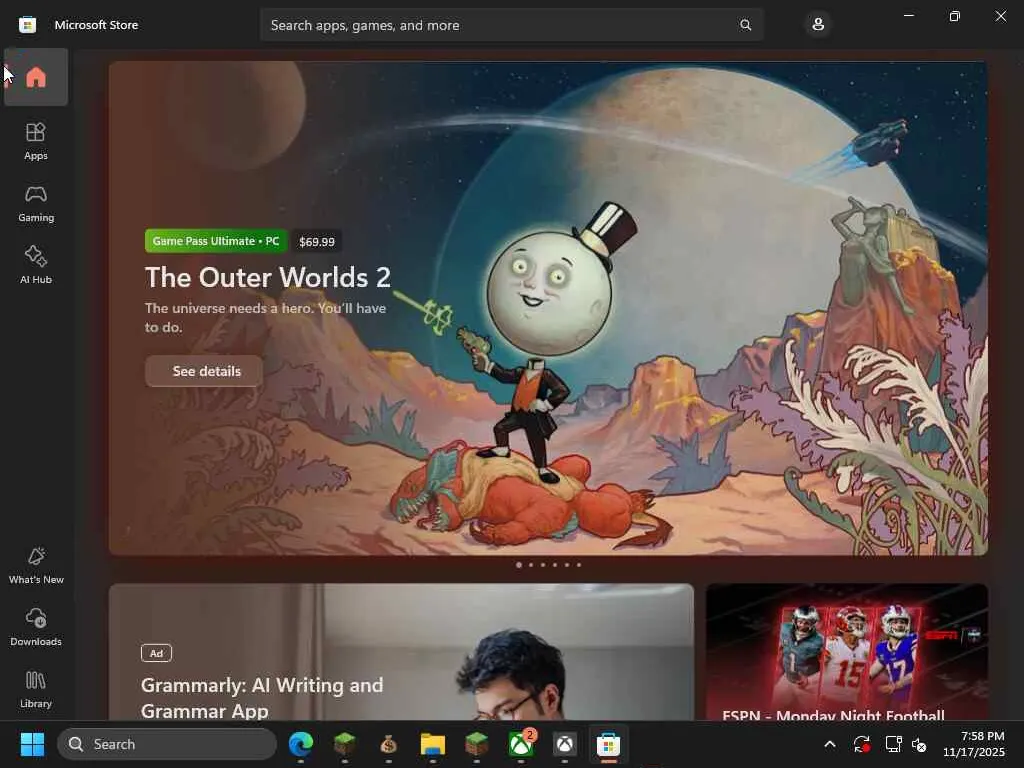This screenshot has height=768, width=1024.
Task: Click the search magnifier icon in the Store
Action: click(x=745, y=25)
